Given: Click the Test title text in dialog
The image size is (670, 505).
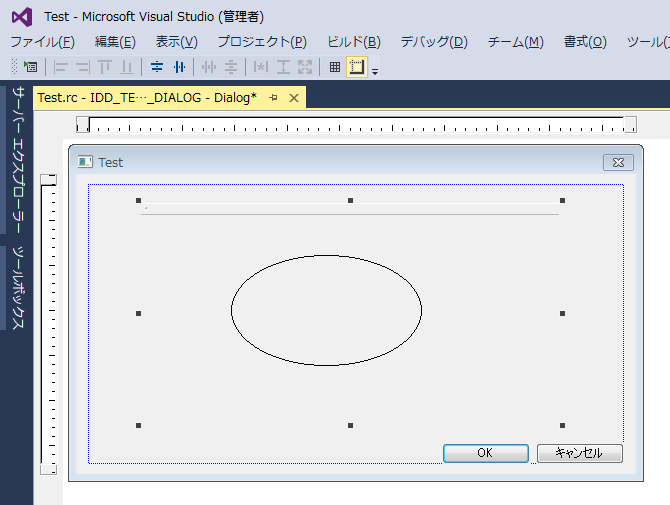Looking at the screenshot, I should [x=111, y=163].
